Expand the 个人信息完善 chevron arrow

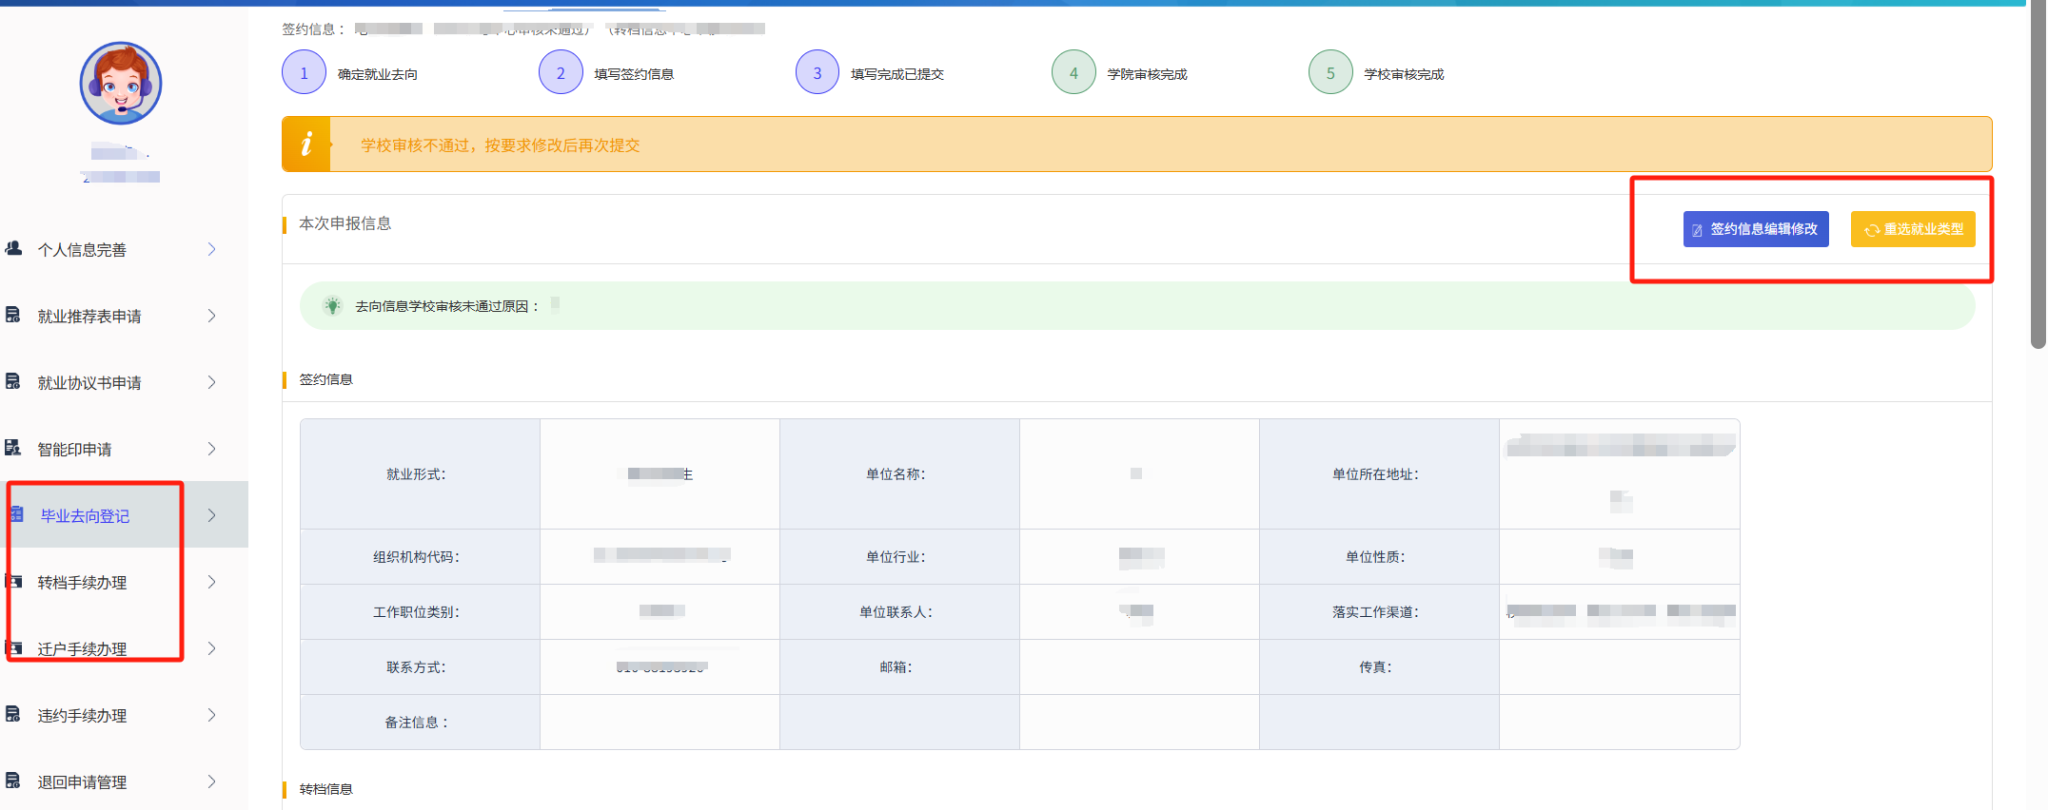[211, 249]
